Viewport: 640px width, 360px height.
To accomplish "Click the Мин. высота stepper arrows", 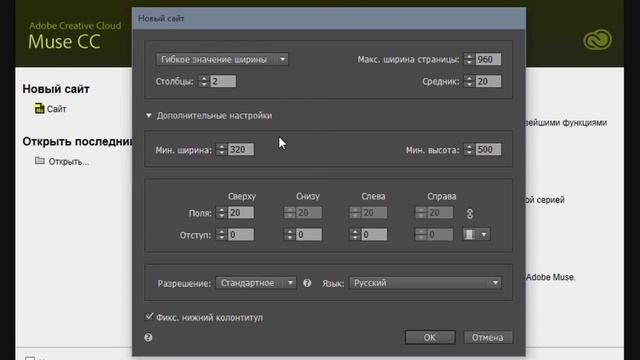I will point(469,149).
